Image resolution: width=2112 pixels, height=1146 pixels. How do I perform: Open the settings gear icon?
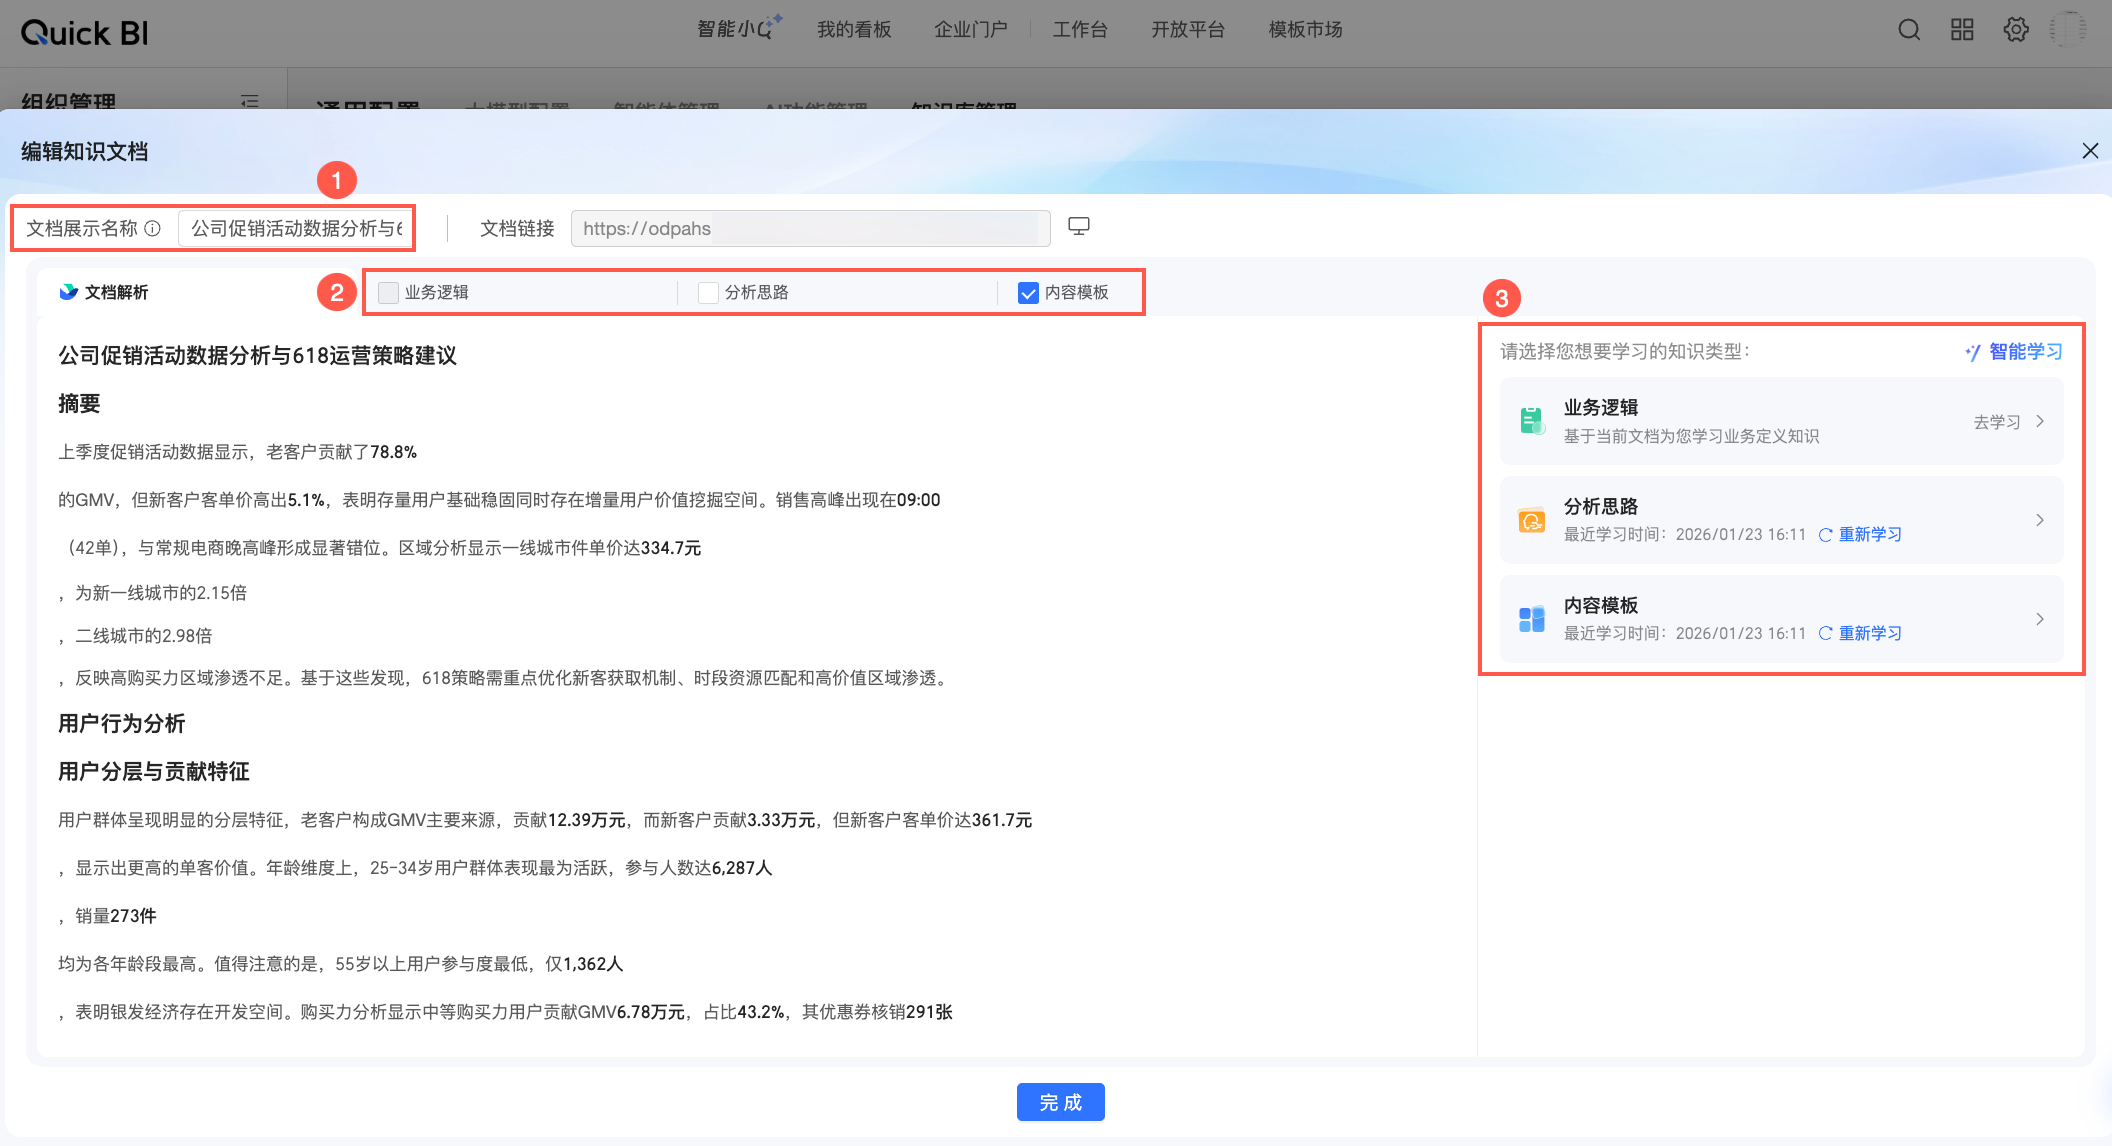[x=2016, y=30]
